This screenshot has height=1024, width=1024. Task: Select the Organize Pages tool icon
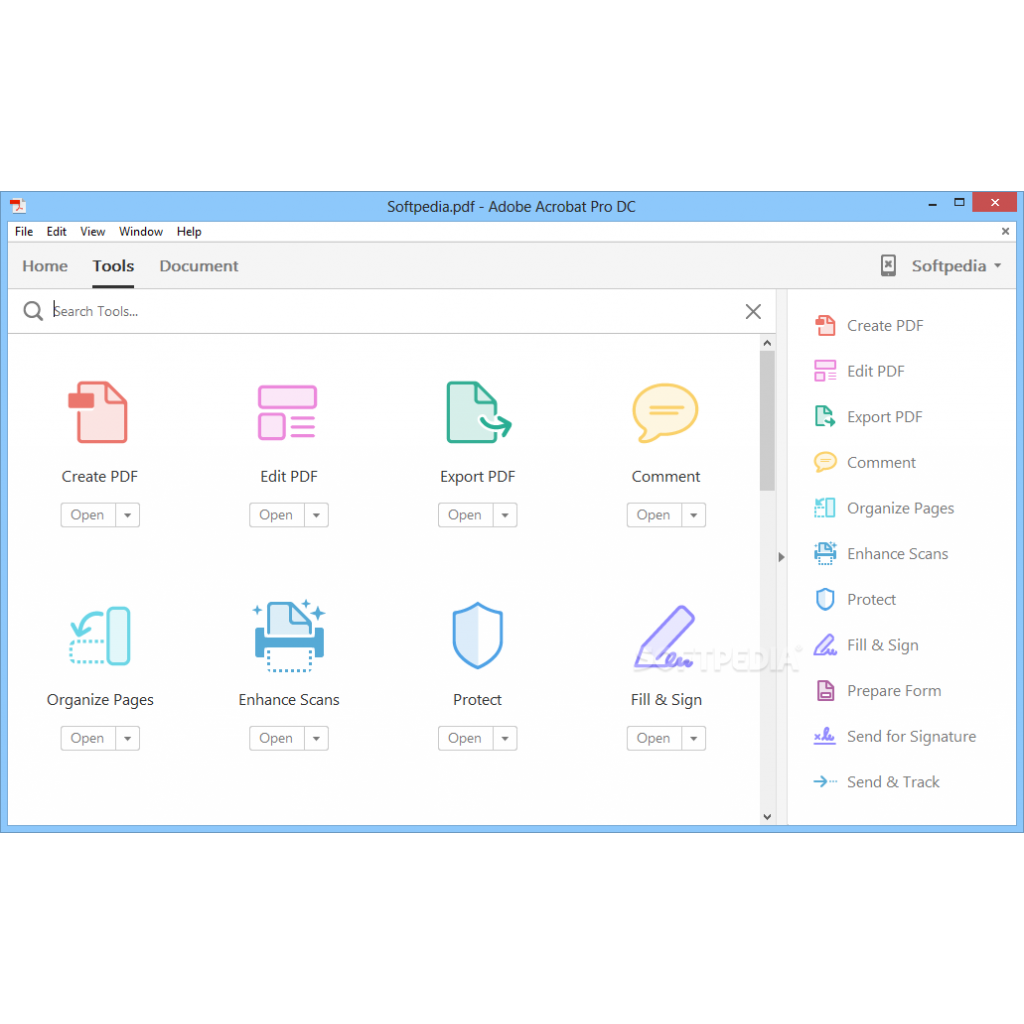point(99,635)
